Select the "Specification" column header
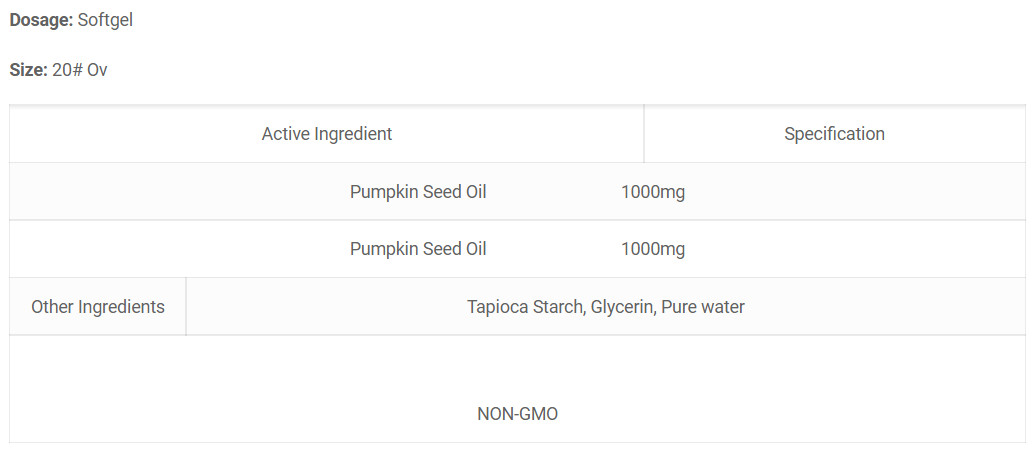Viewport: 1034px width, 459px height. click(x=834, y=133)
